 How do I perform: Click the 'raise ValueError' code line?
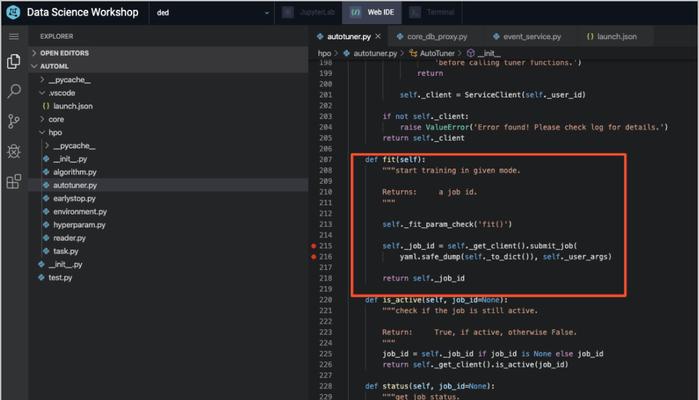point(534,127)
